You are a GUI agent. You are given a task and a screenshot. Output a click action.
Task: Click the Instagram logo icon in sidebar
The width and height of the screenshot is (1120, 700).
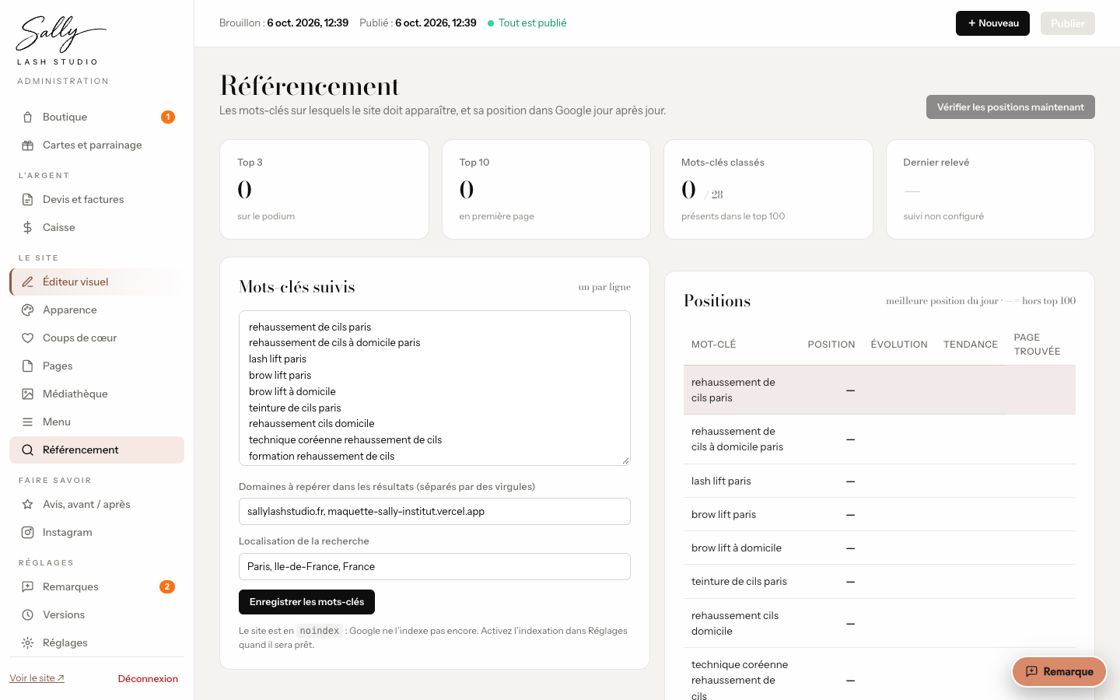(x=27, y=532)
